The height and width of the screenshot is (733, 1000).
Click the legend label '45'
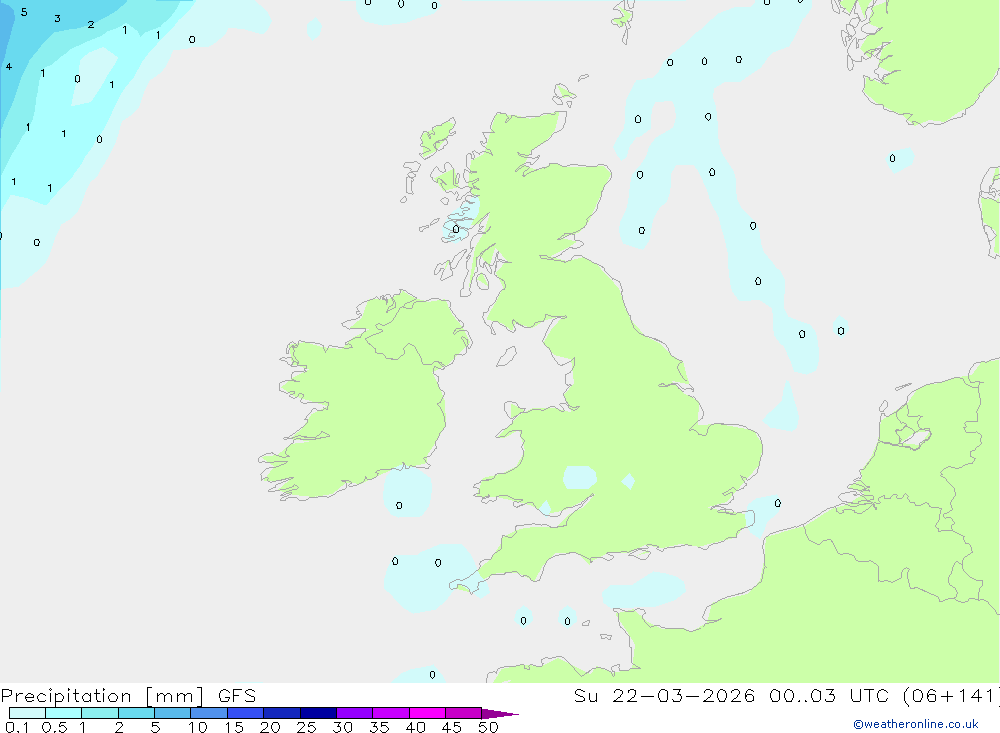click(x=452, y=727)
